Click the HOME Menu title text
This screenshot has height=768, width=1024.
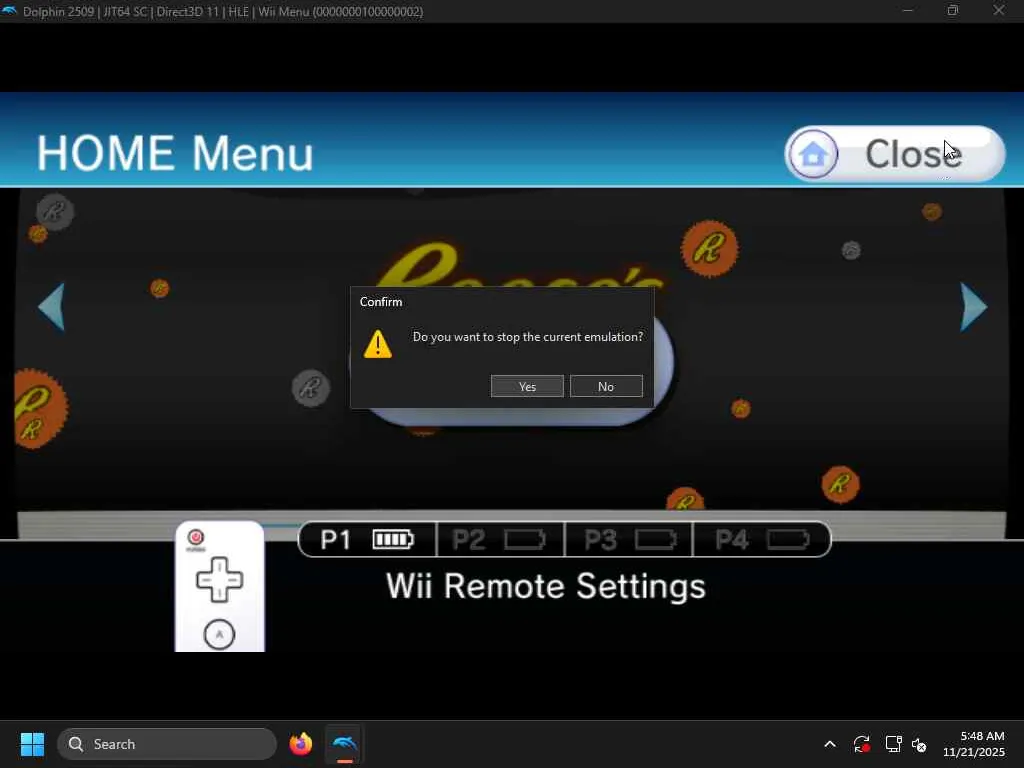[x=175, y=154]
